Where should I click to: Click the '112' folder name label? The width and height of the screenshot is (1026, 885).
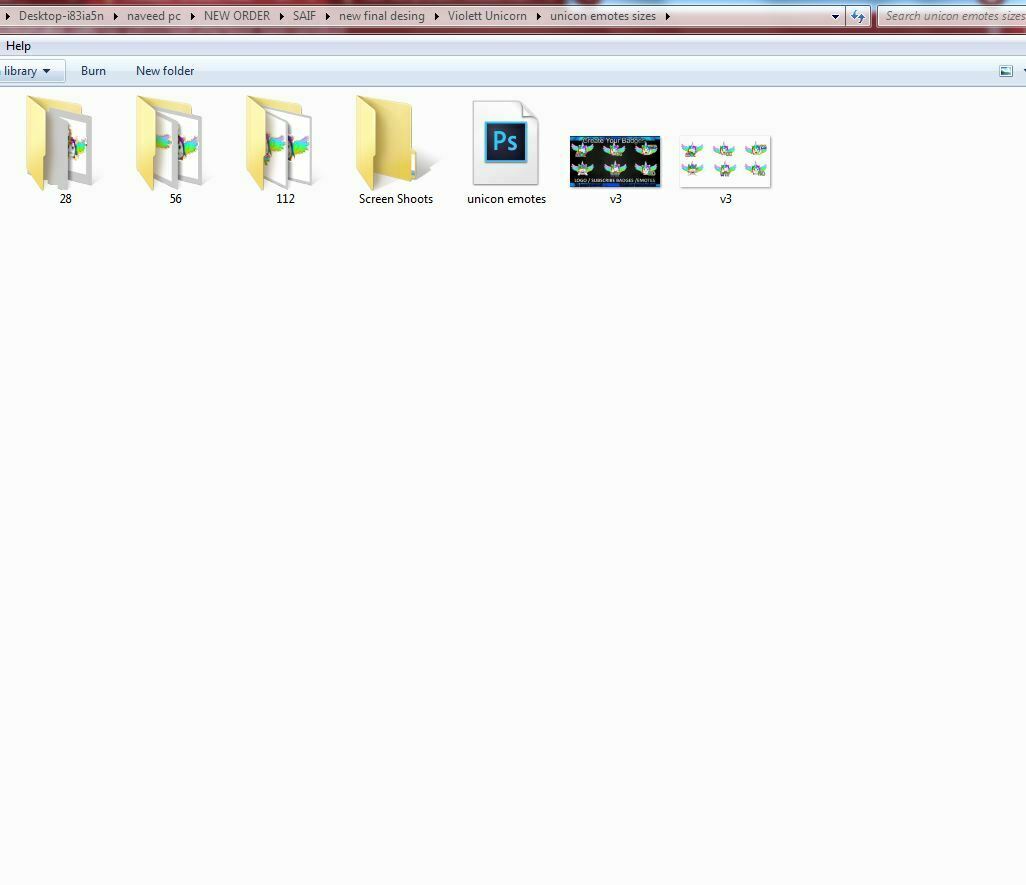[x=285, y=199]
